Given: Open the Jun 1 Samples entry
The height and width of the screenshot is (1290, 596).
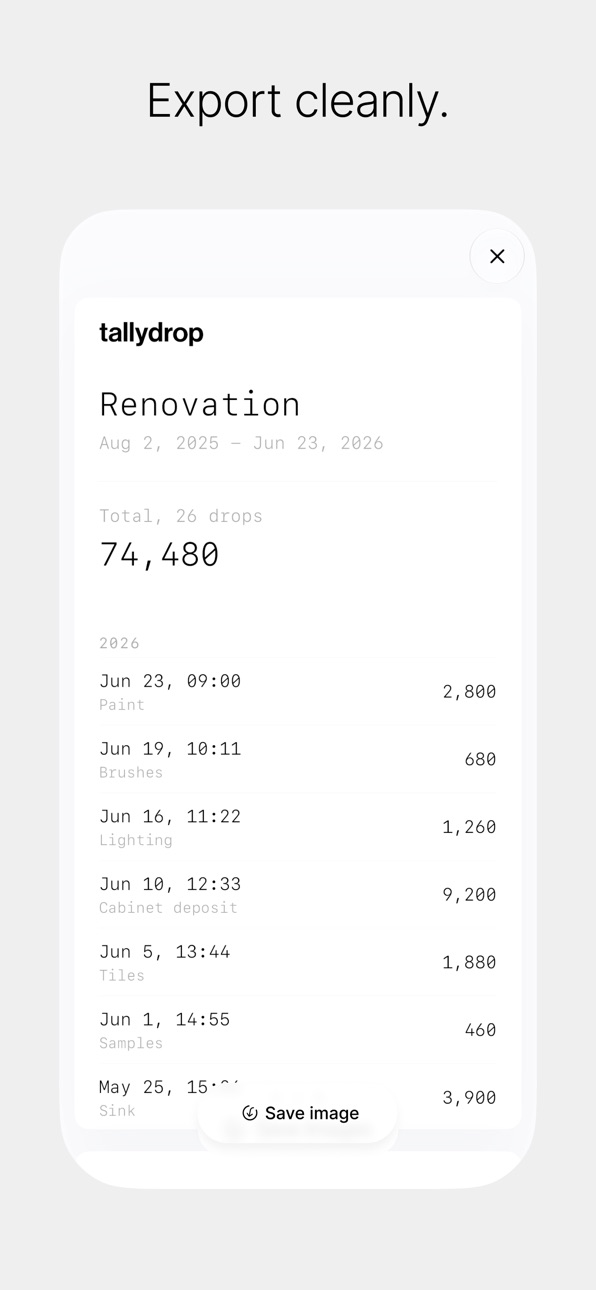Looking at the screenshot, I should click(x=298, y=1030).
